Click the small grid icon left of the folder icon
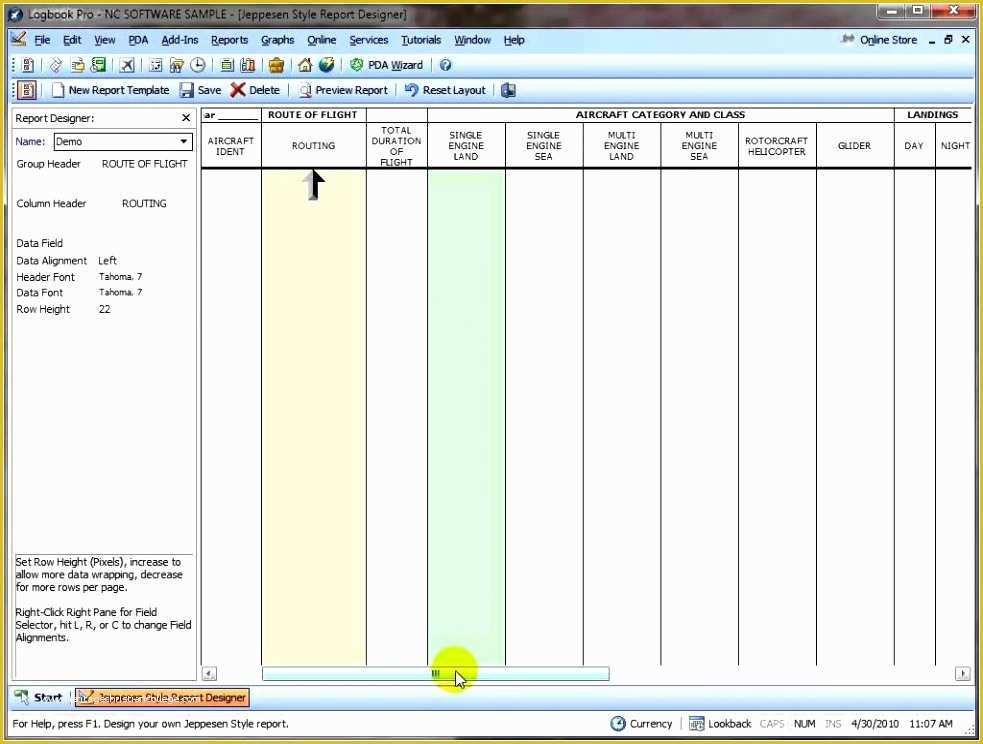The width and height of the screenshot is (983, 744). (x=156, y=65)
